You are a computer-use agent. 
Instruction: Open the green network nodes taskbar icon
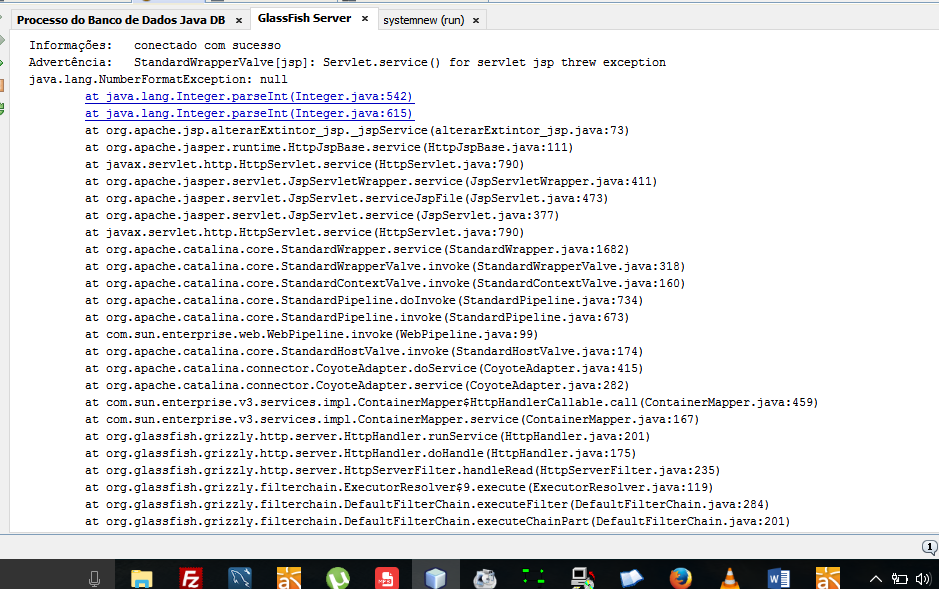pos(533,578)
